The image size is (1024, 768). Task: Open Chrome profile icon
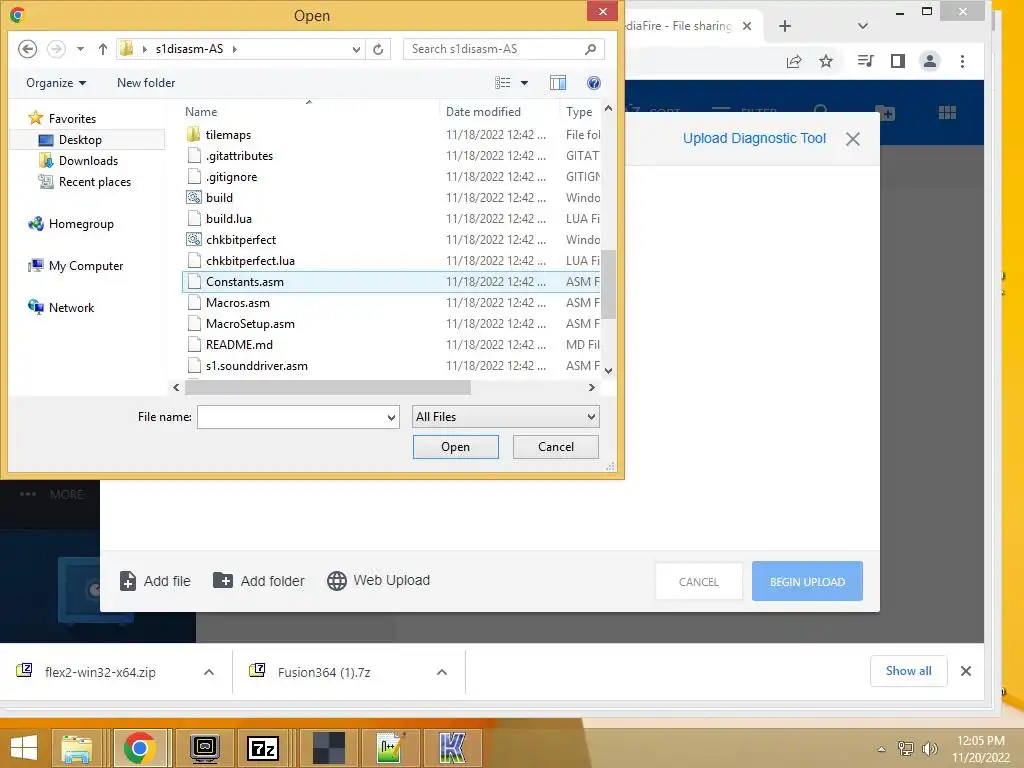(x=929, y=61)
